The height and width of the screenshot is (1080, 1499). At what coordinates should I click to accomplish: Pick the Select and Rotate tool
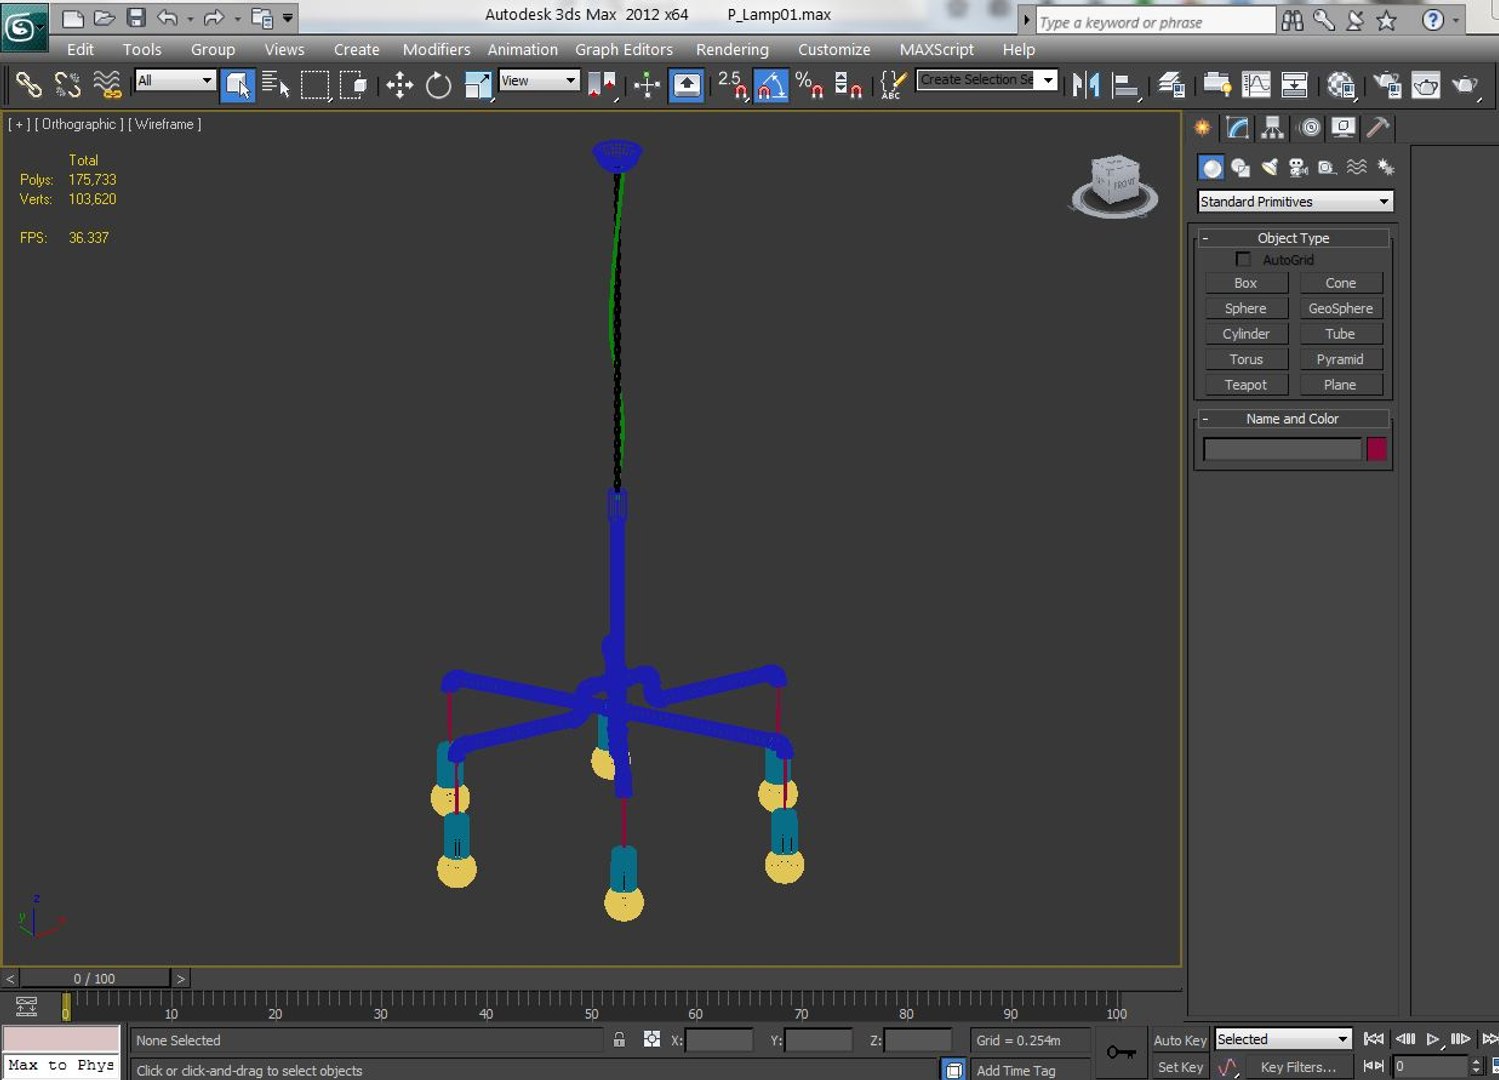(438, 85)
